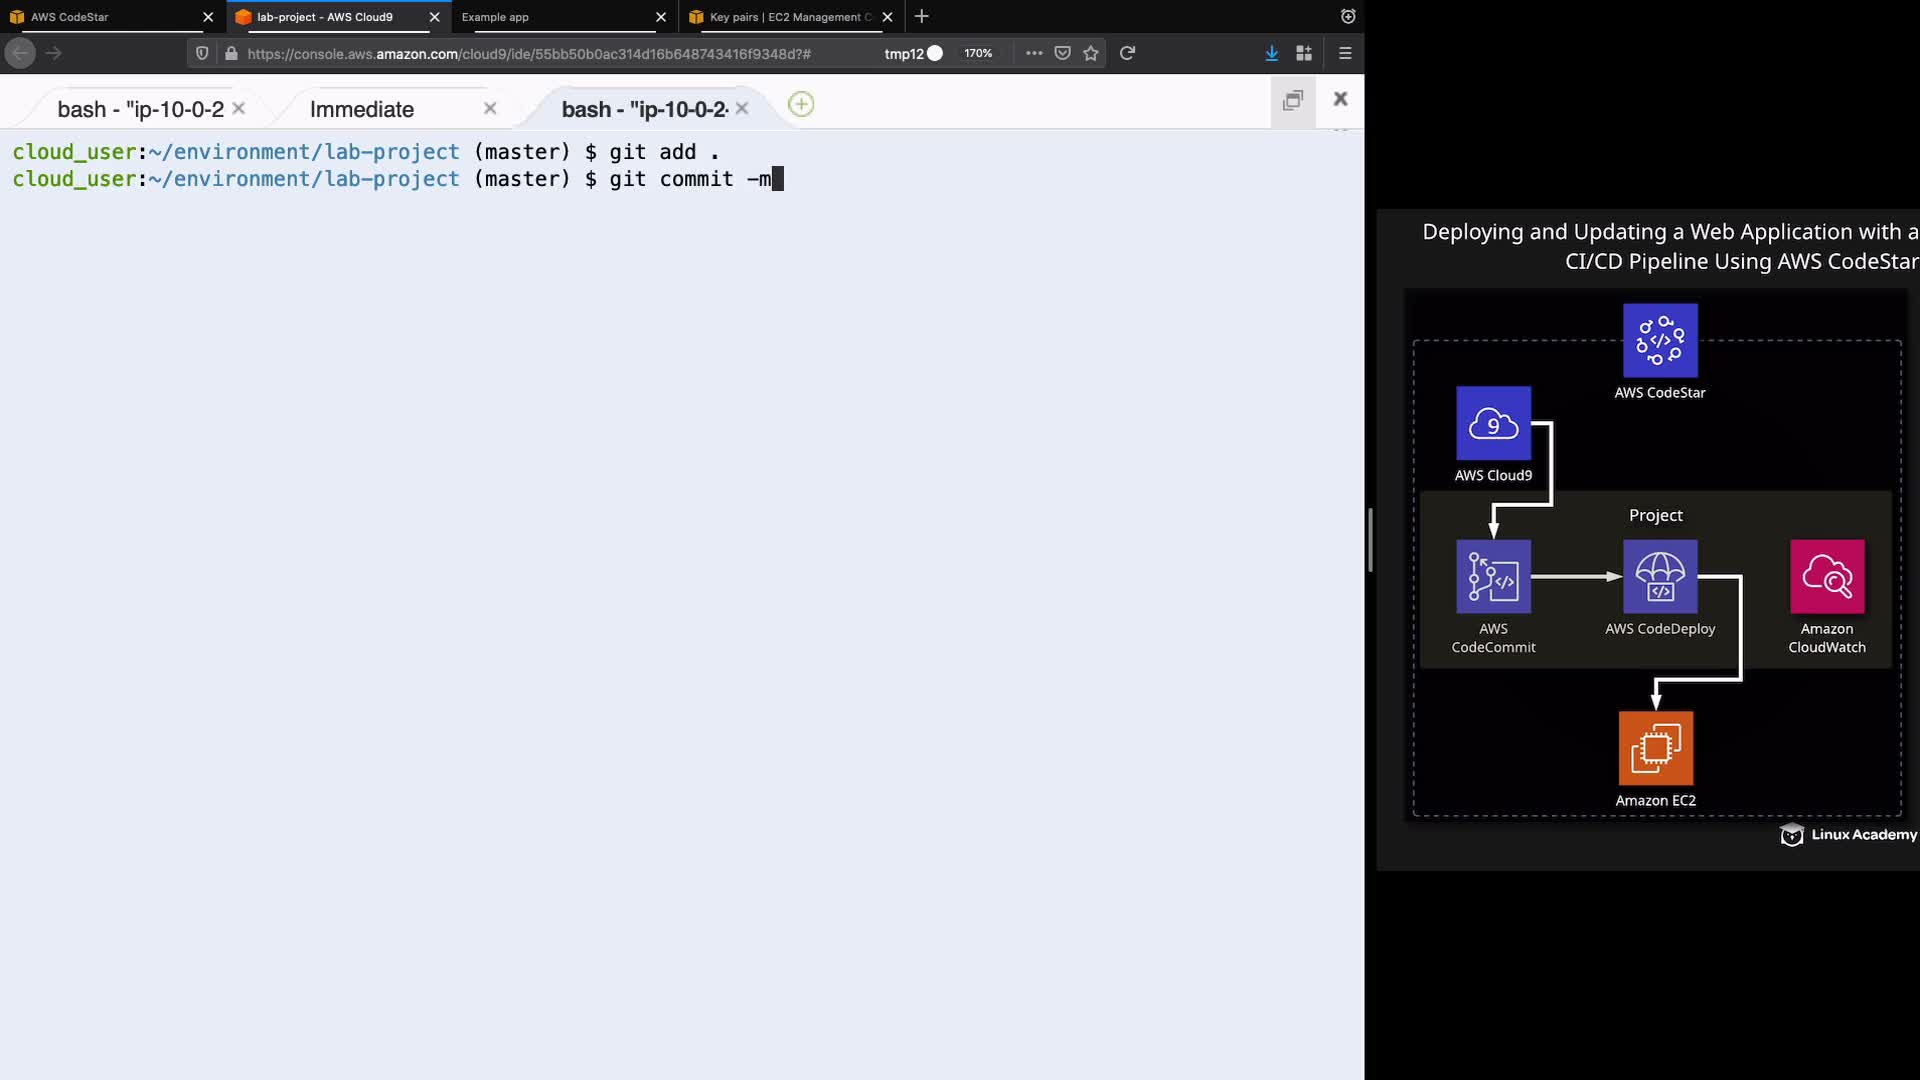Viewport: 1920px width, 1080px height.
Task: Open Firefox downloads arrow icon
Action: click(1271, 53)
